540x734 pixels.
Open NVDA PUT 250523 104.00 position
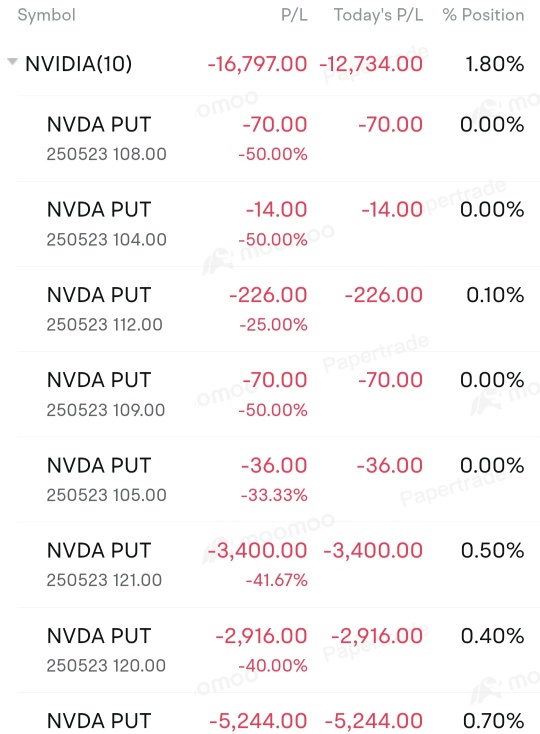278,224
